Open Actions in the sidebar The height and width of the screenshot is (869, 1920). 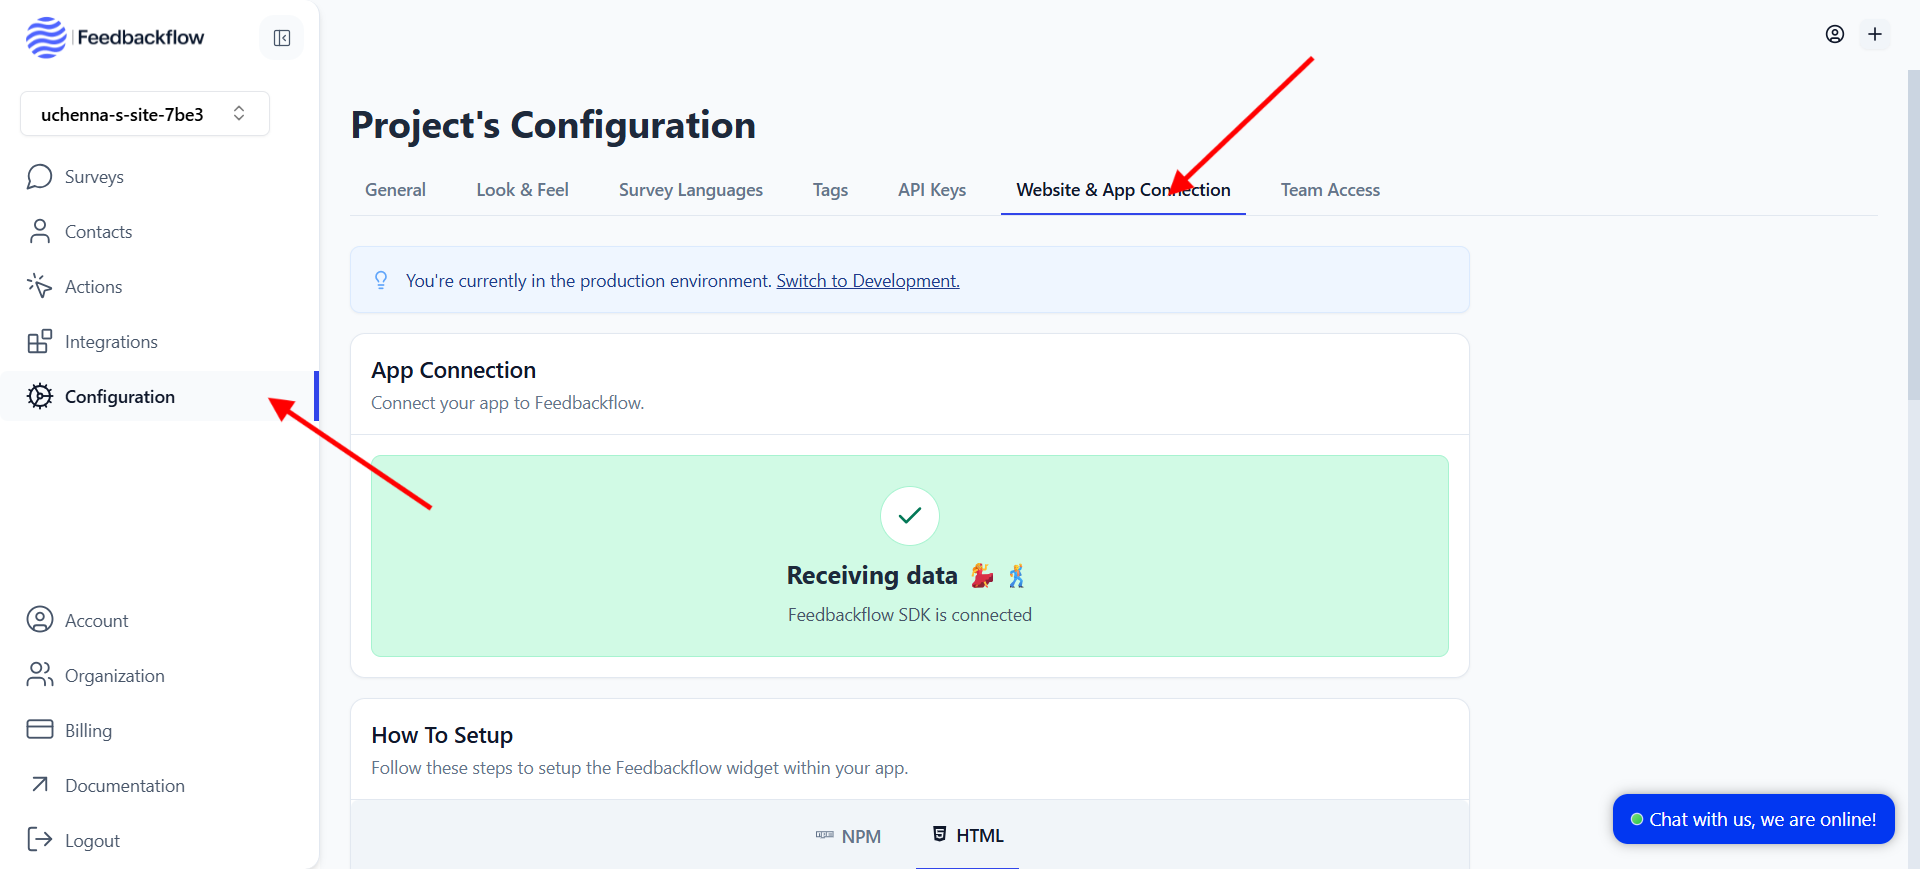(x=94, y=287)
